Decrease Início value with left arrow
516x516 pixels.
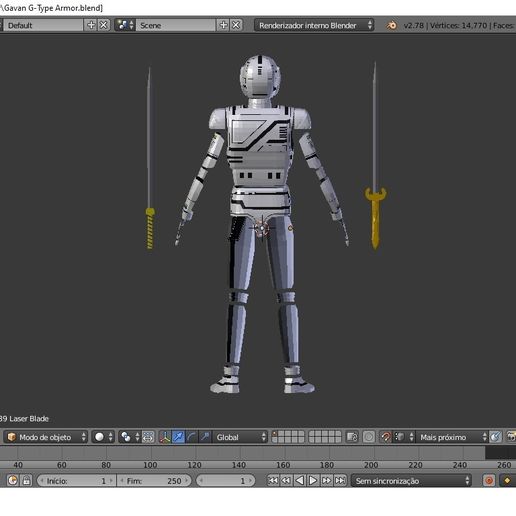[42, 481]
